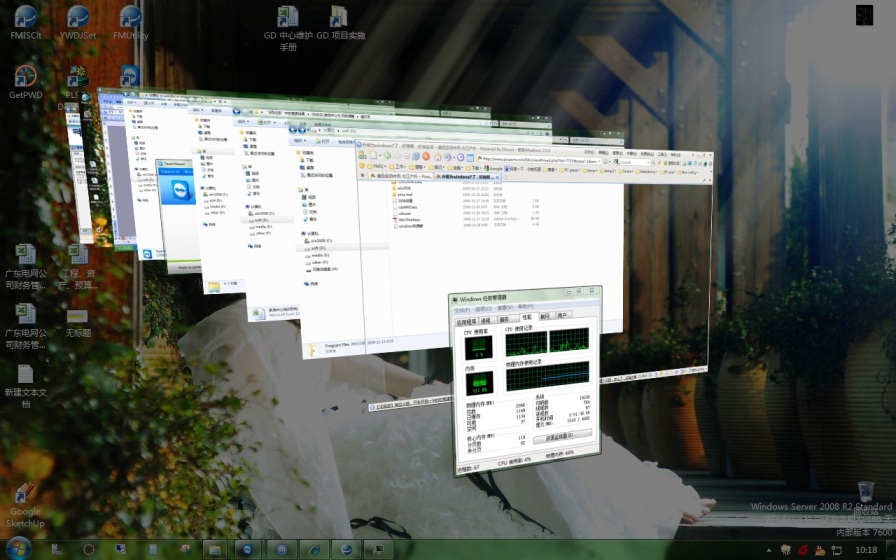Open Windows Explorer folder on the taskbar
This screenshot has width=896, height=560.
point(215,550)
